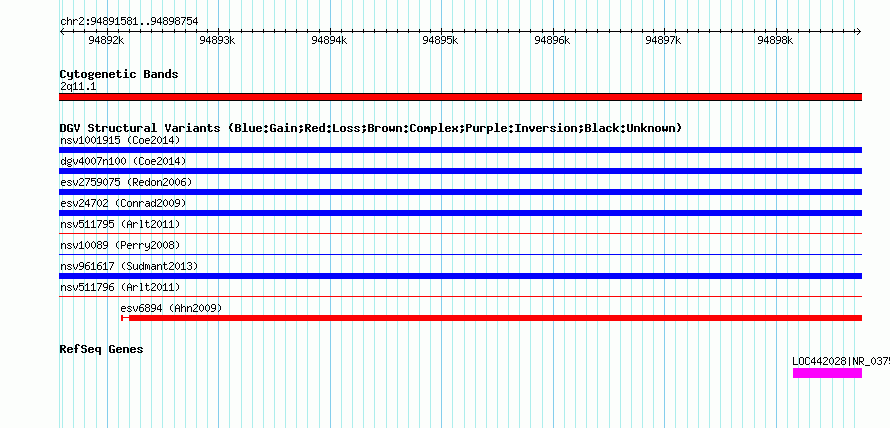Screen dimensions: 890x428
Task: Click the 94898k ruler tick label
Action: (x=775, y=41)
